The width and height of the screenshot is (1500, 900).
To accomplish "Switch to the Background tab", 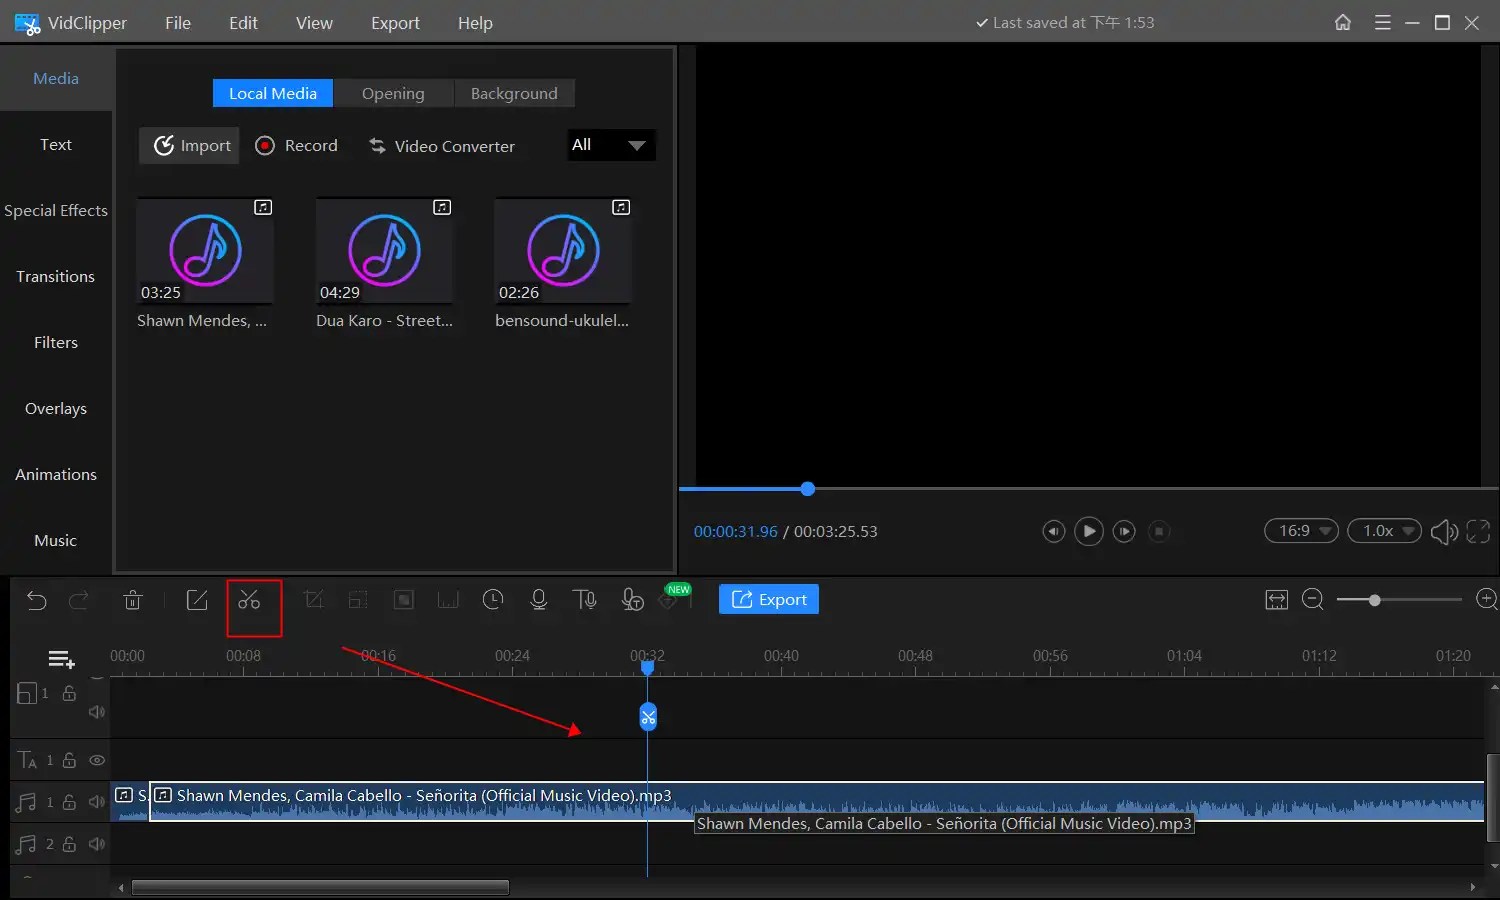I will click(514, 93).
